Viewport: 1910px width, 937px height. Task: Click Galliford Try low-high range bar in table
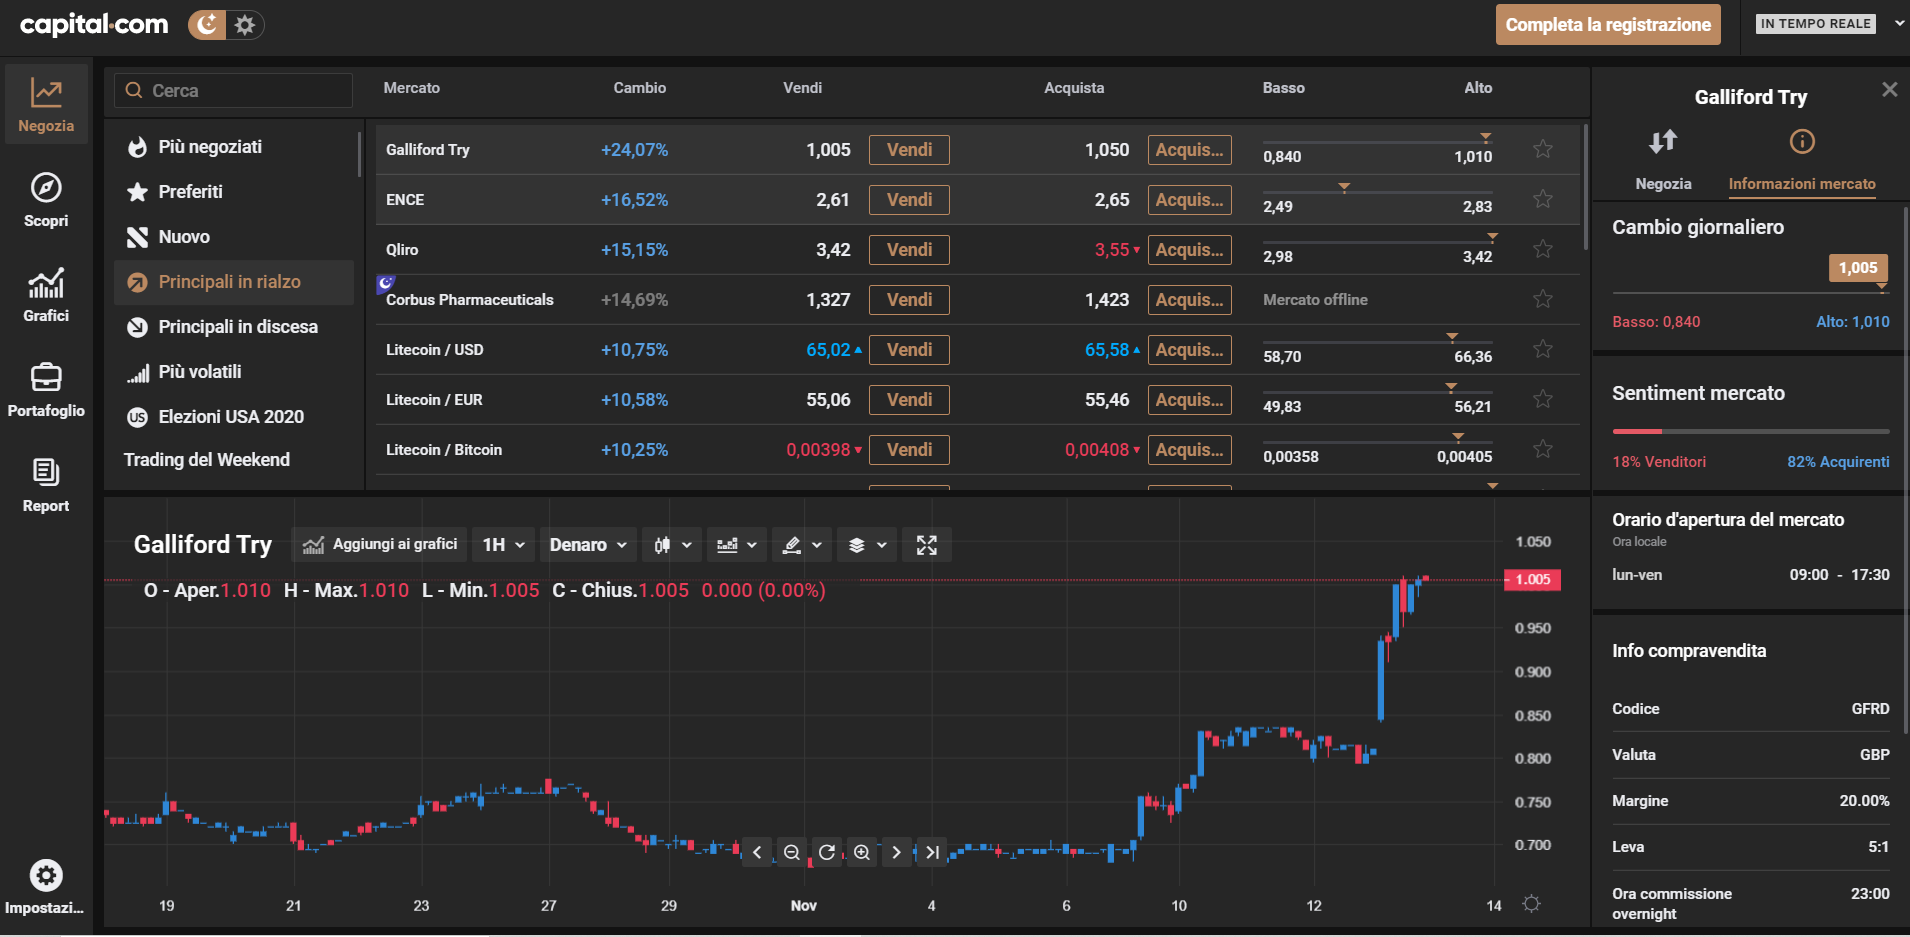1377,142
